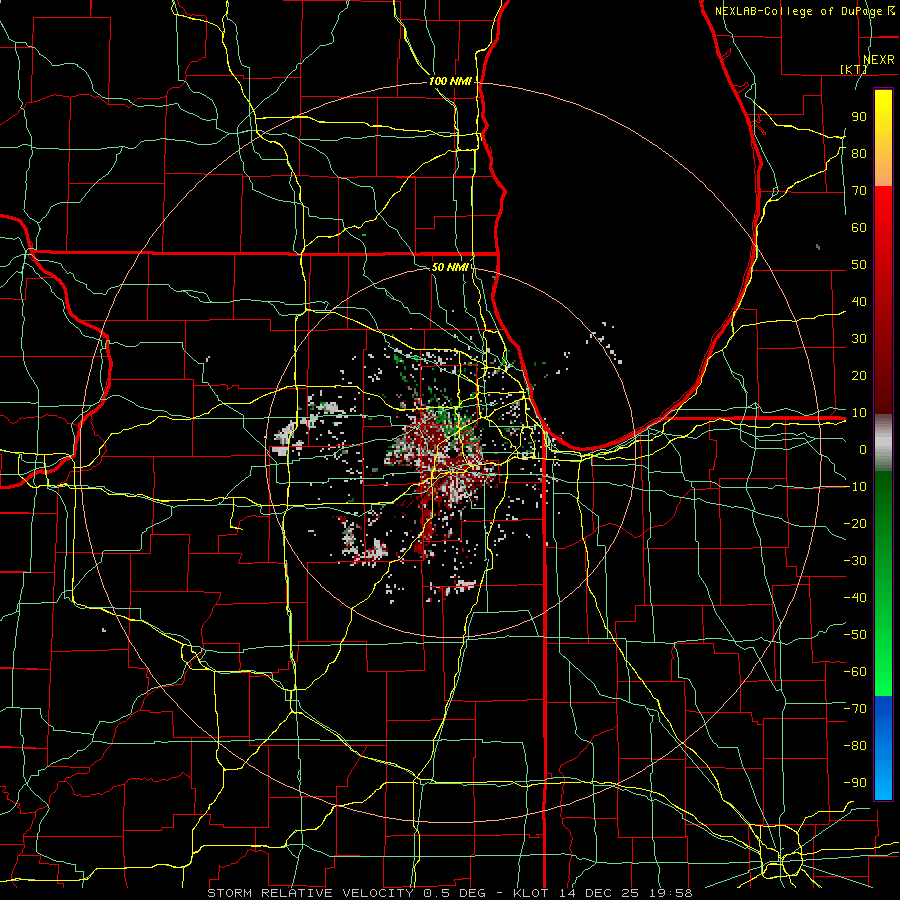Click the 70 value on velocity scale
Viewport: 900px width, 900px height.
[859, 191]
